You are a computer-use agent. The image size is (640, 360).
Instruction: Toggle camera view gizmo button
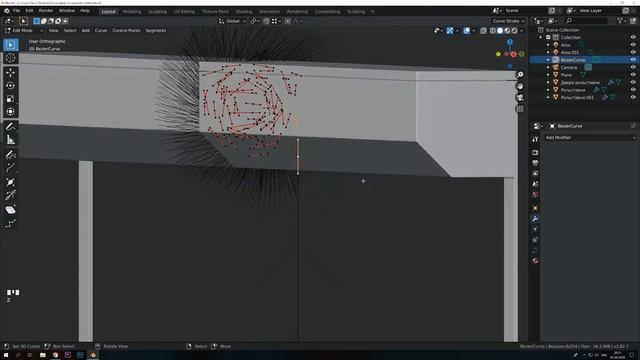pyautogui.click(x=520, y=98)
